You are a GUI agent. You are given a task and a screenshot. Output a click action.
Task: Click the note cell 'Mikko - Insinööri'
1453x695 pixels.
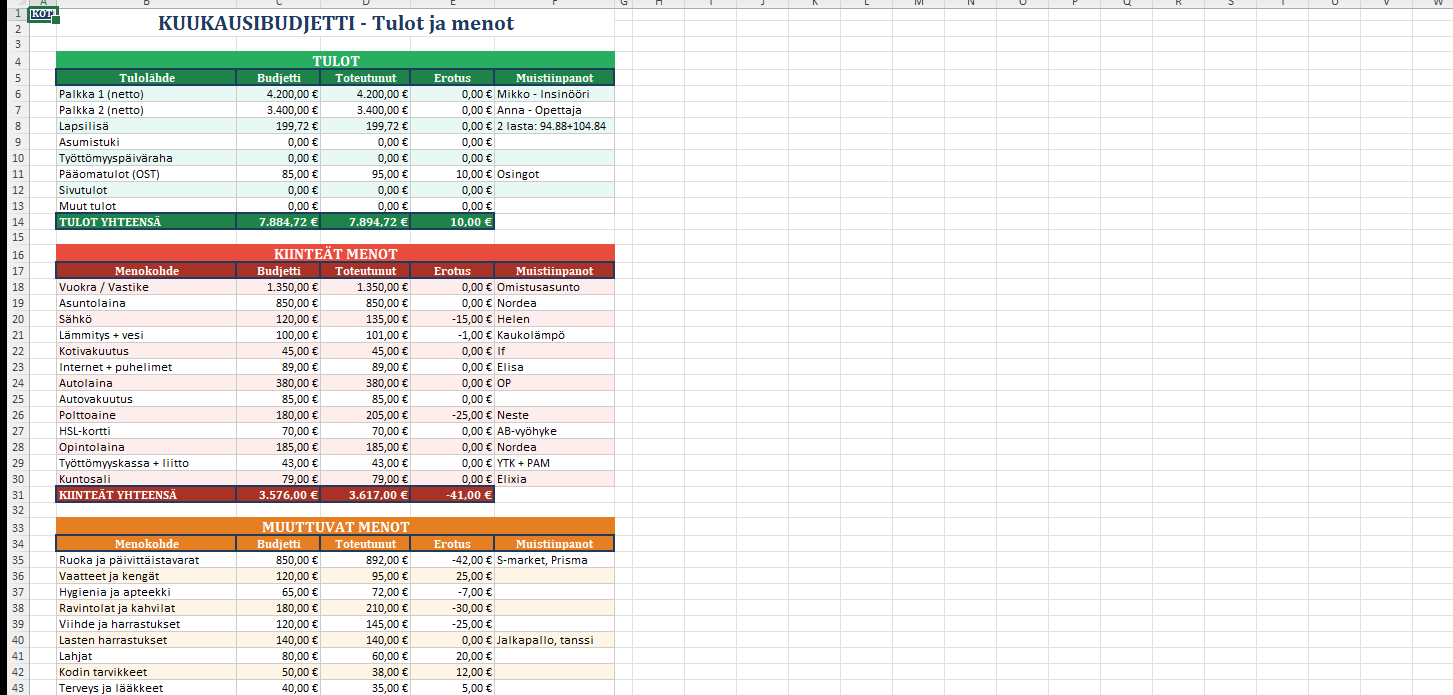pos(554,94)
